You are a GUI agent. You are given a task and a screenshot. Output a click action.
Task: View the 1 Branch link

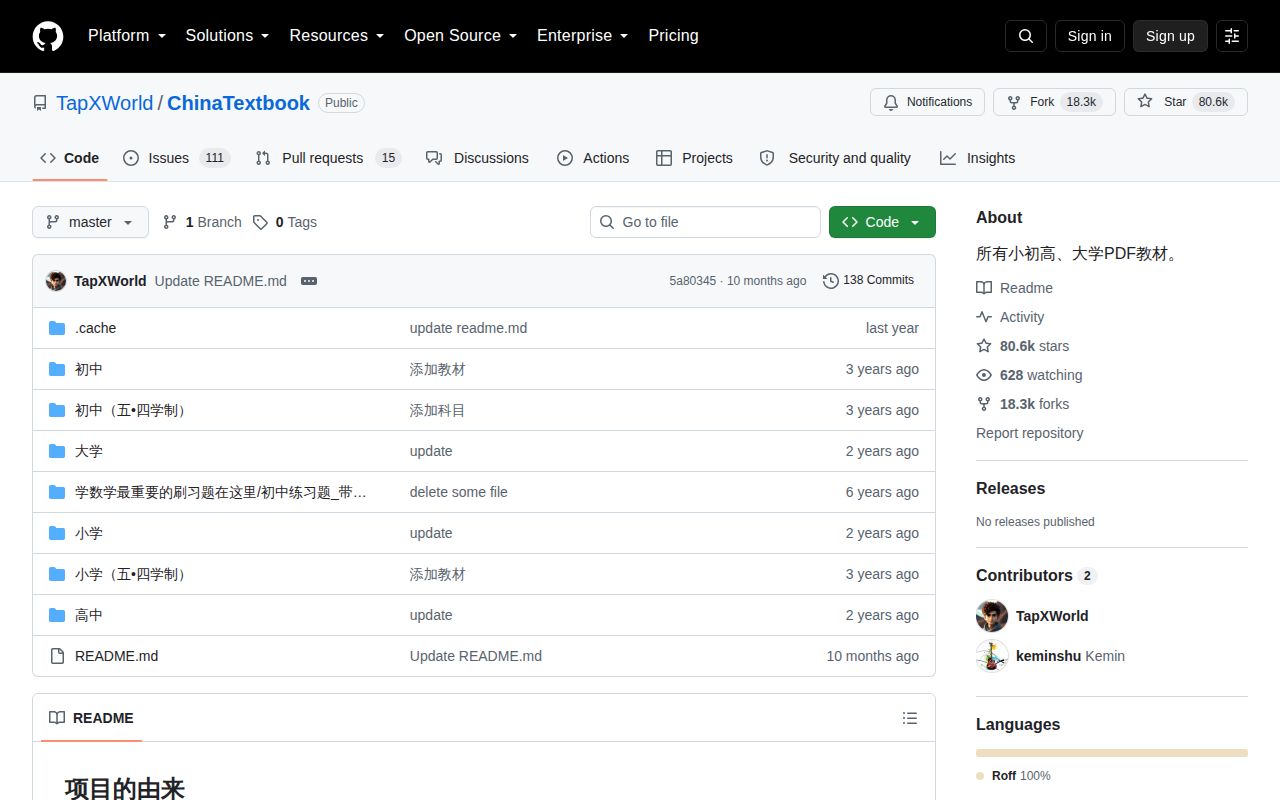pos(202,222)
